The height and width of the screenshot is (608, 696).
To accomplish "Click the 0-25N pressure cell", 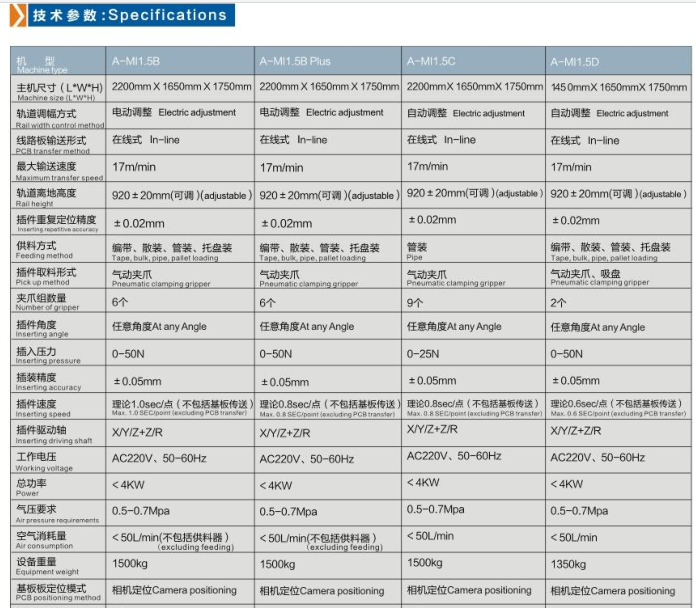I will [x=474, y=353].
